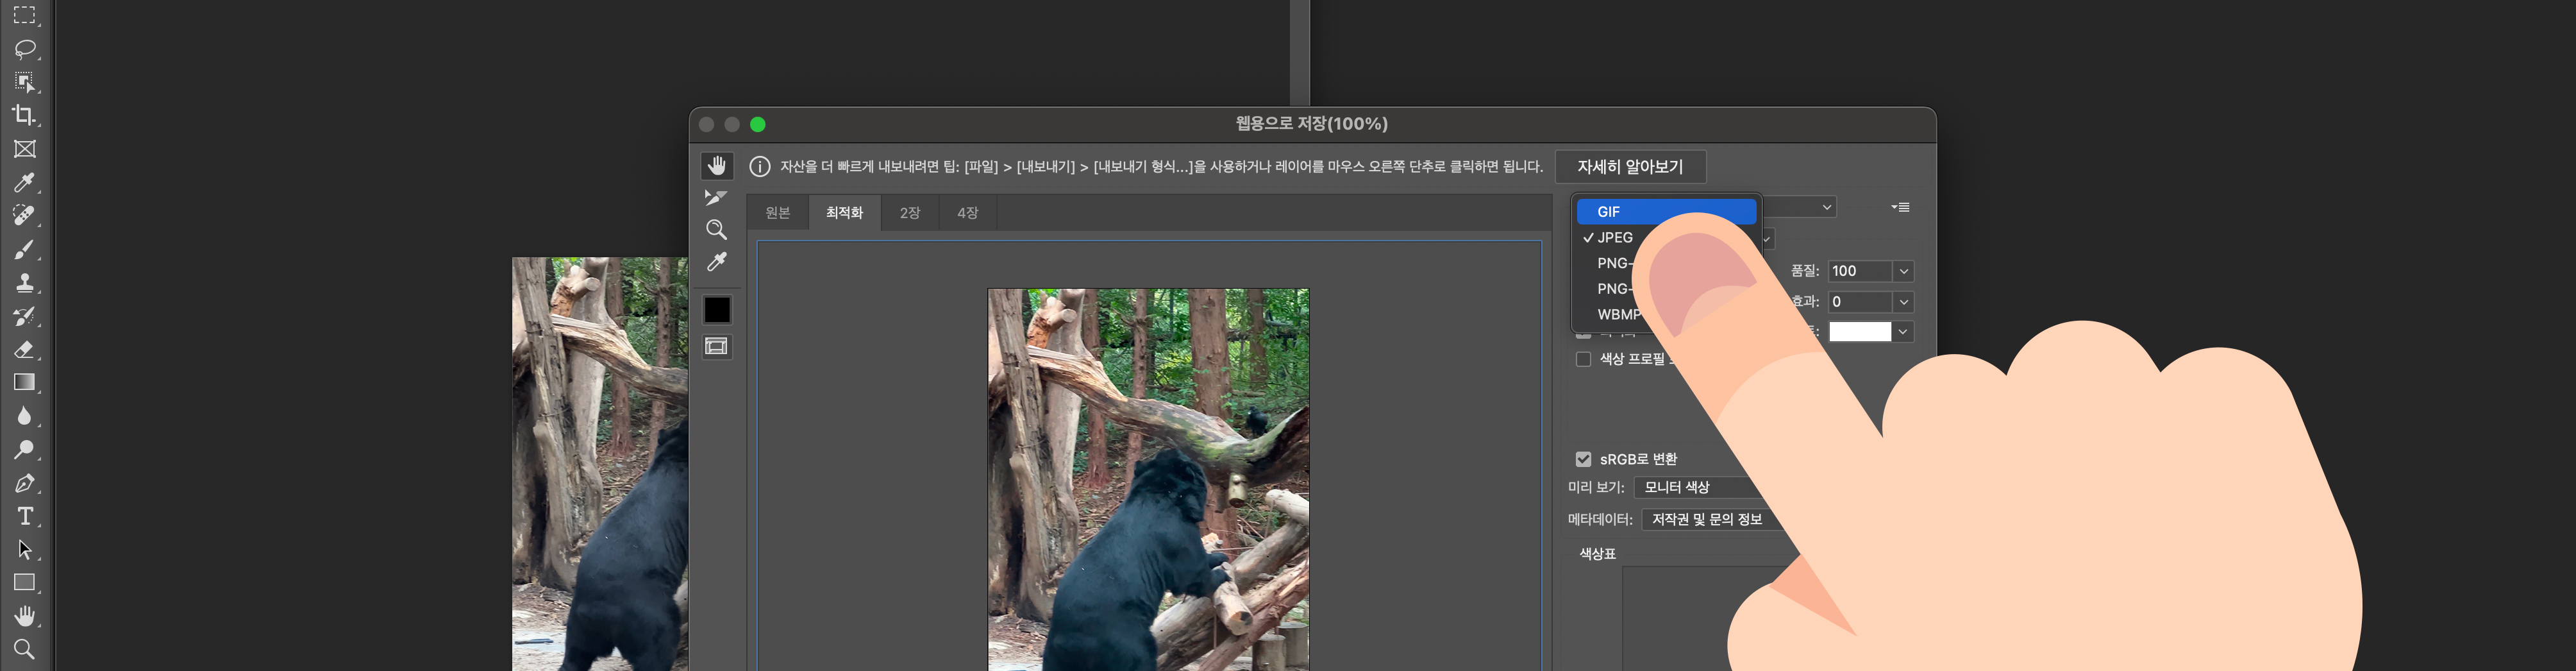Click the info icon beside the export tip
2576x671 pixels.
(760, 166)
